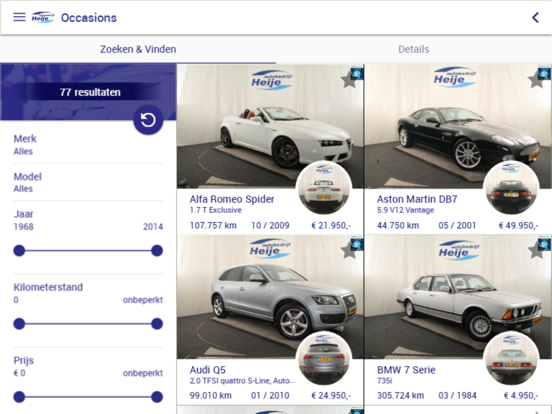Click the date 03 / 1984
The width and height of the screenshot is (552, 414).
tap(457, 396)
